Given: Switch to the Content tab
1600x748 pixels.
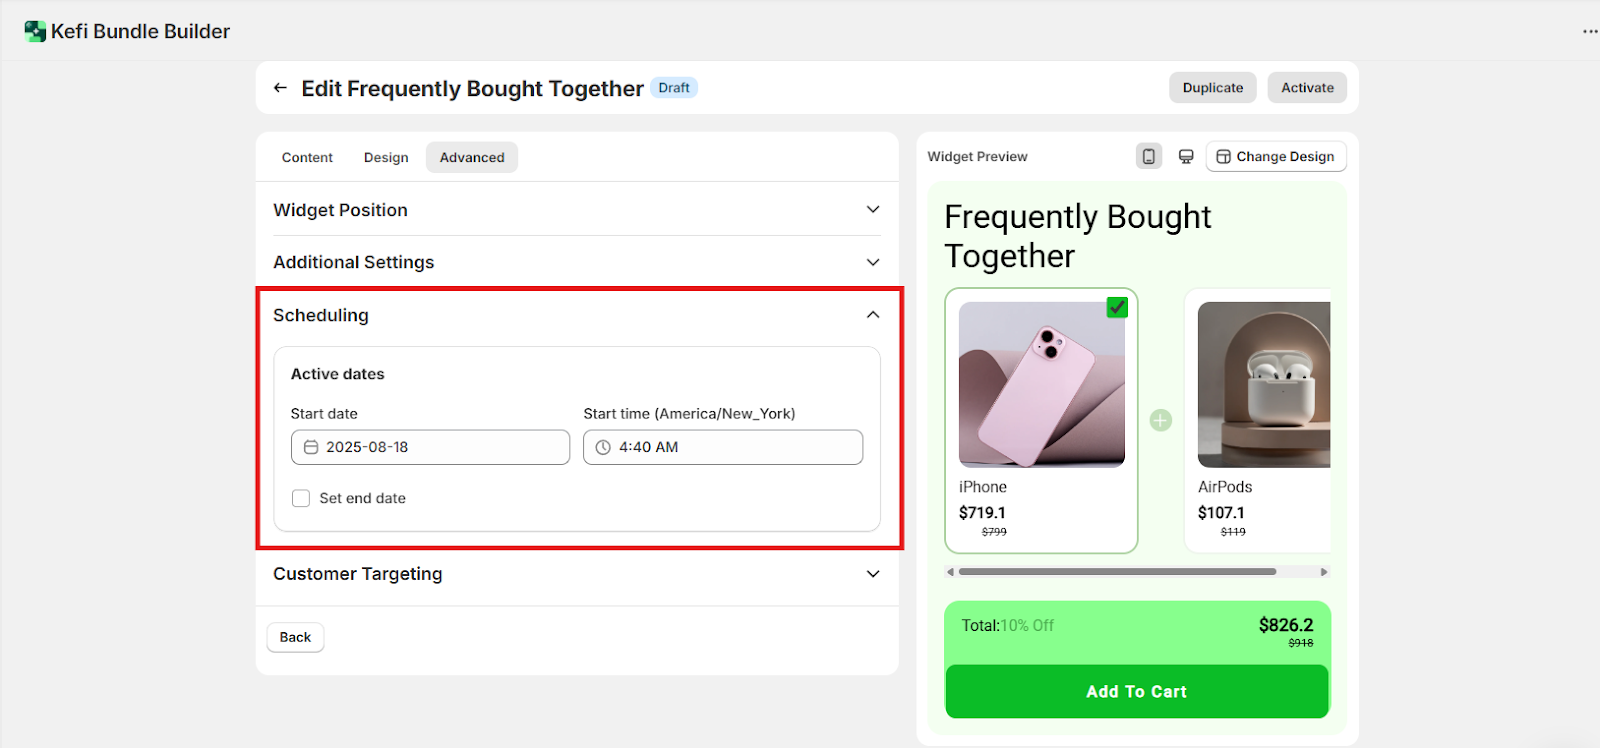Looking at the screenshot, I should [307, 157].
